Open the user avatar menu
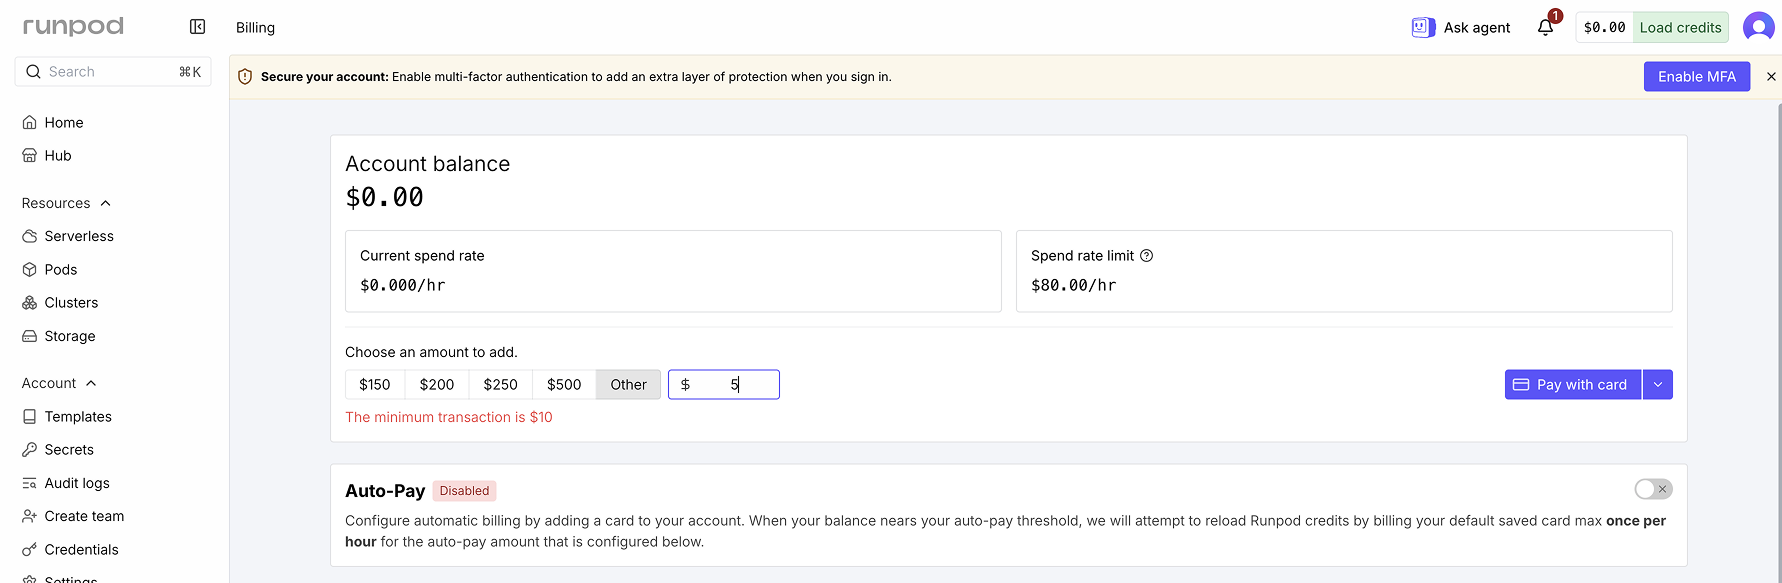The image size is (1782, 583). coord(1758,27)
